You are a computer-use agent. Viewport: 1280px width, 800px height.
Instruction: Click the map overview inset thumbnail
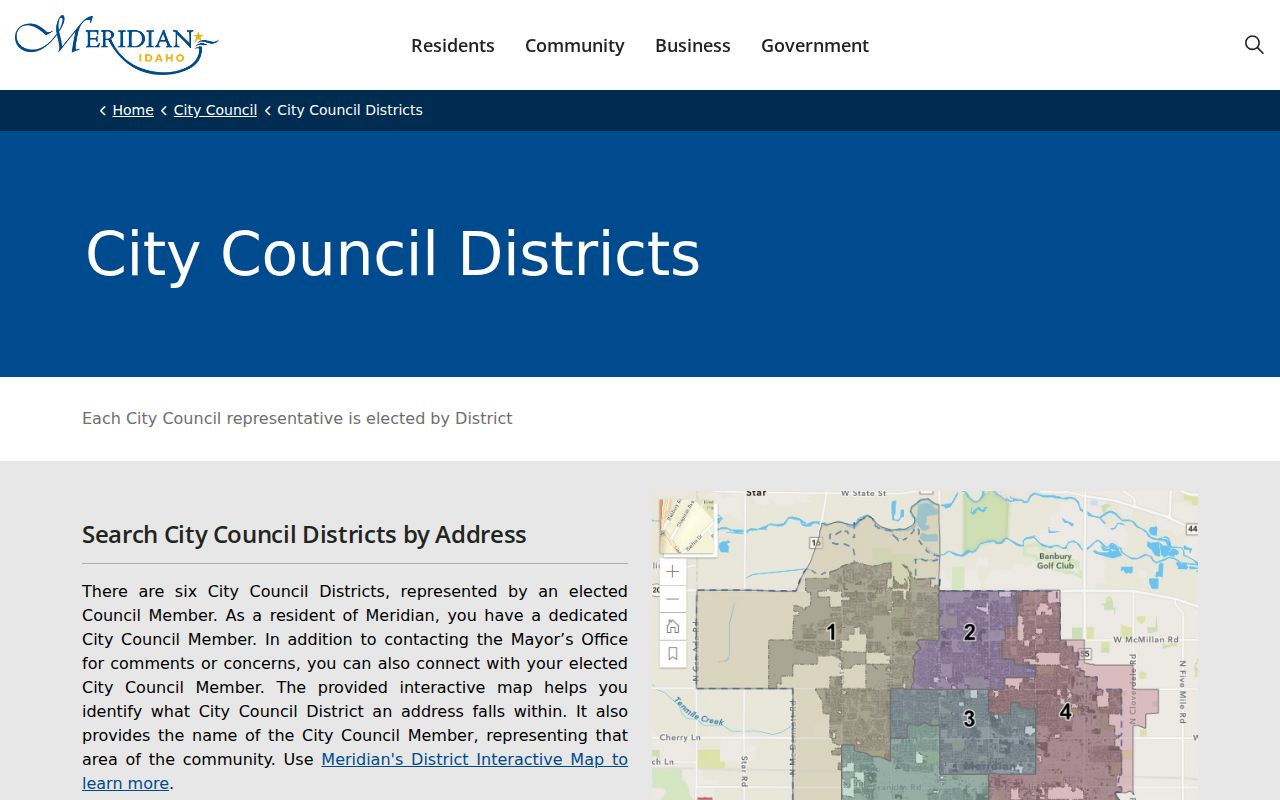click(688, 526)
